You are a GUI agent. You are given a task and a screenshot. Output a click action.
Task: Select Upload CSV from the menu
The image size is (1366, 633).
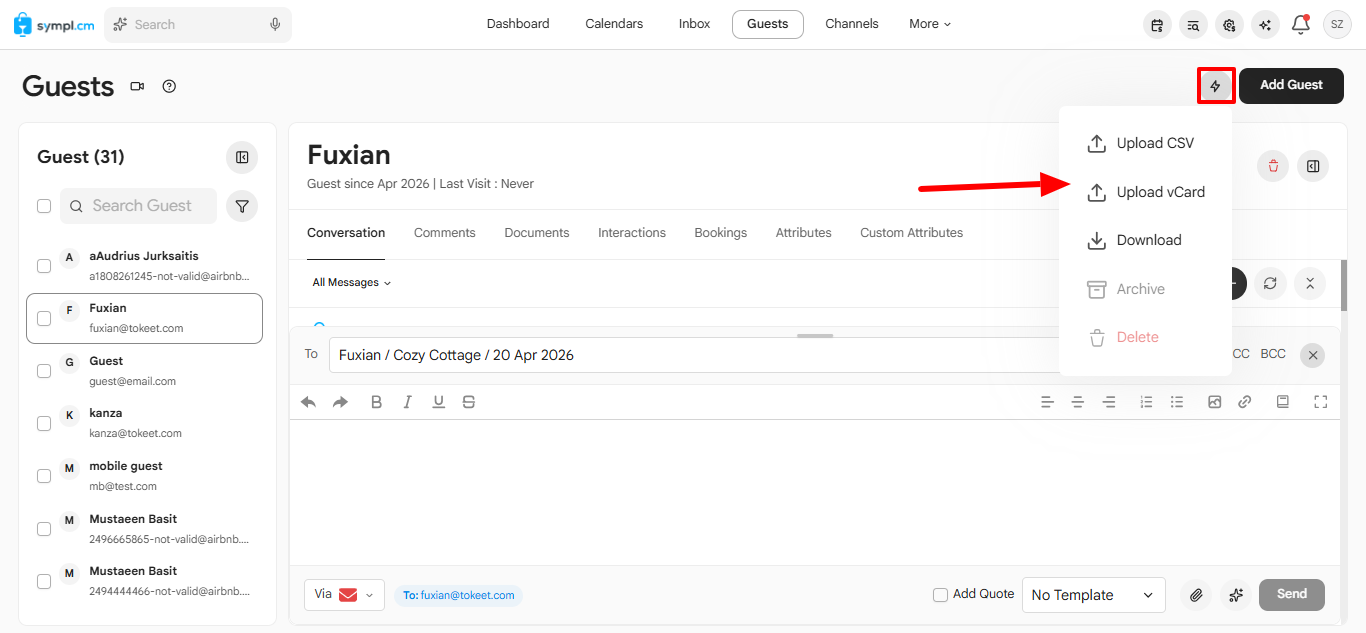pyautogui.click(x=1145, y=143)
